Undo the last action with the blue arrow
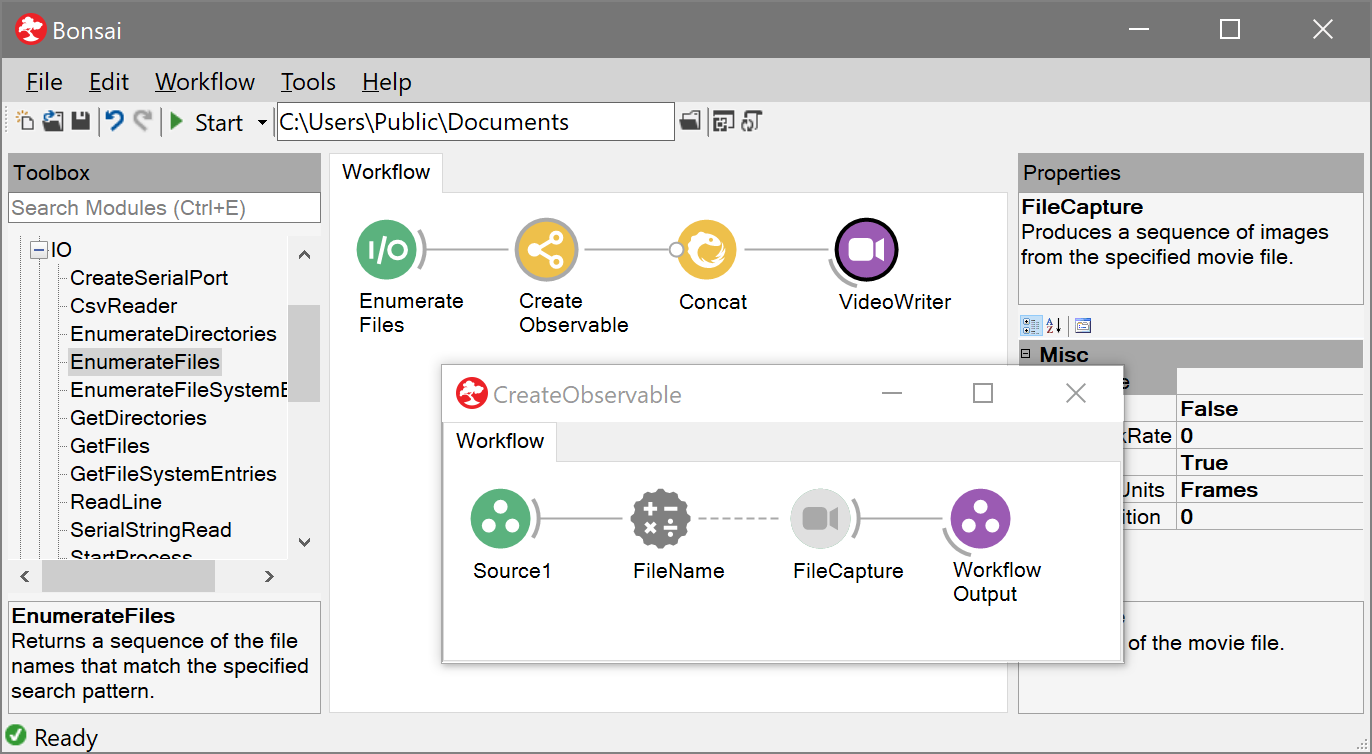This screenshot has height=754, width=1372. 116,122
